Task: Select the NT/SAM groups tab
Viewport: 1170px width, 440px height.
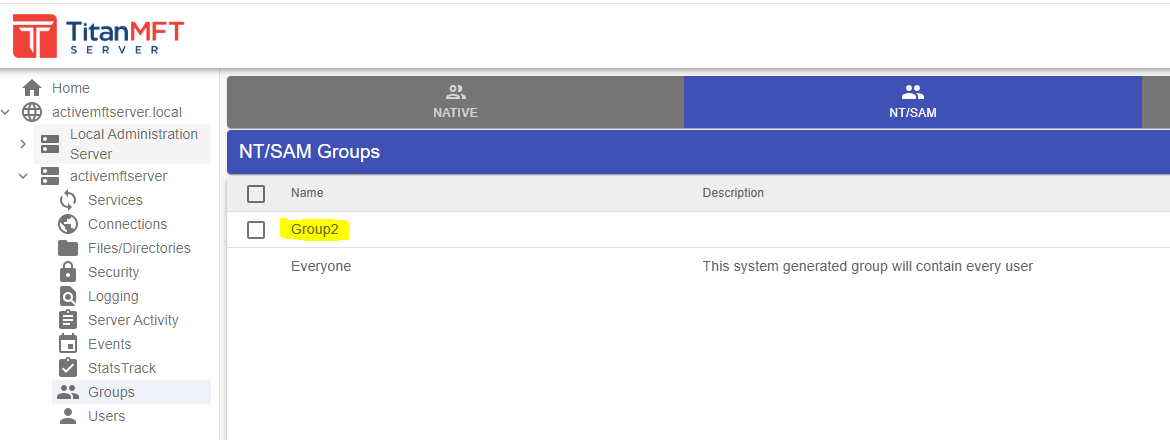Action: [912, 102]
